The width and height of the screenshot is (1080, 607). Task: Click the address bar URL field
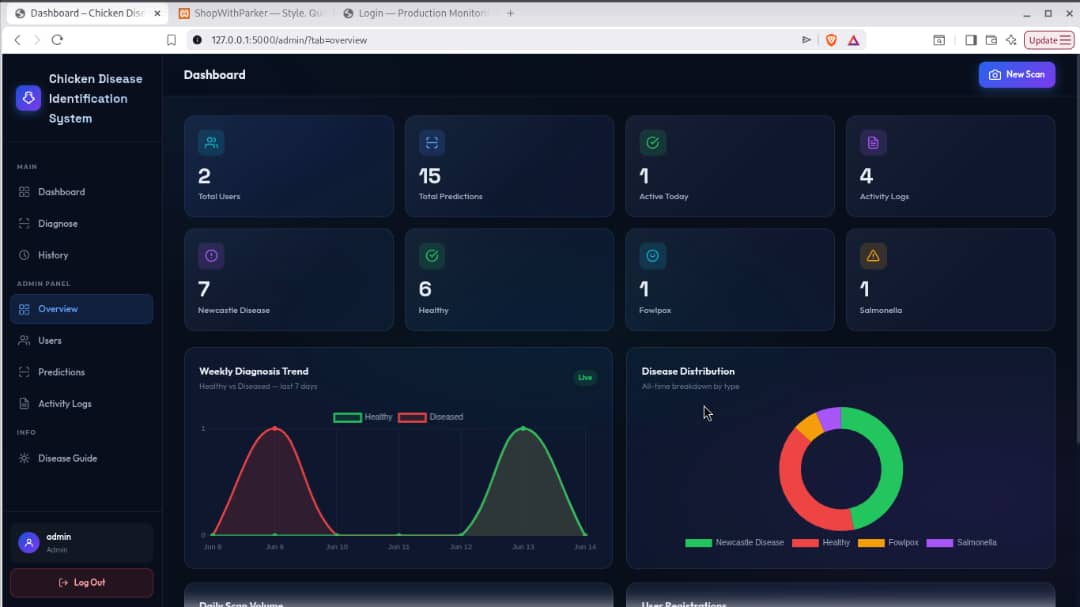496,40
